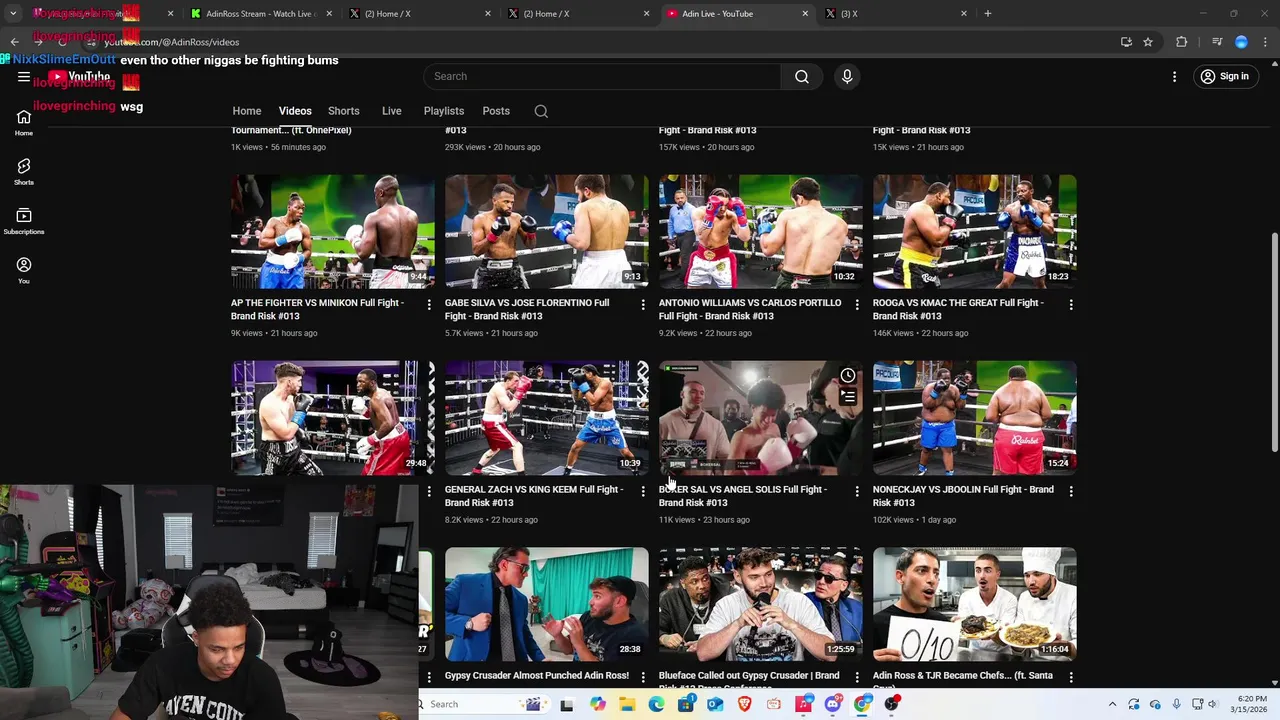
Task: Open Microsoft Edge from the taskbar
Action: [656, 704]
